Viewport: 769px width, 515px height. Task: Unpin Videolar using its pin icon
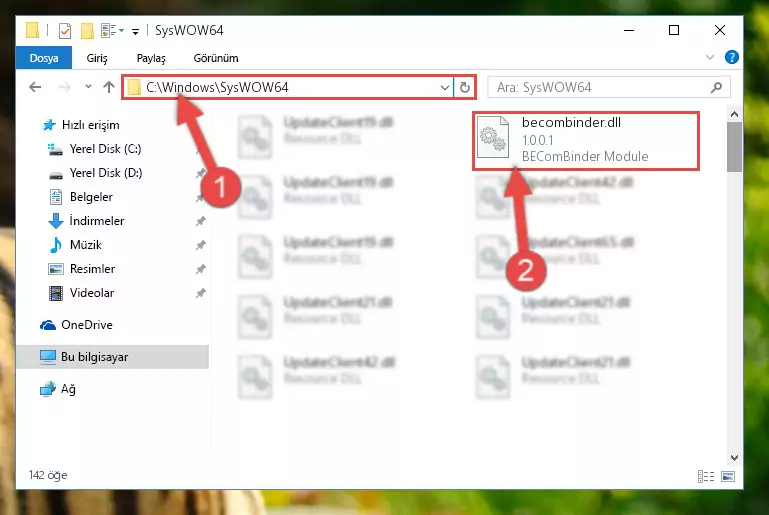pos(201,293)
